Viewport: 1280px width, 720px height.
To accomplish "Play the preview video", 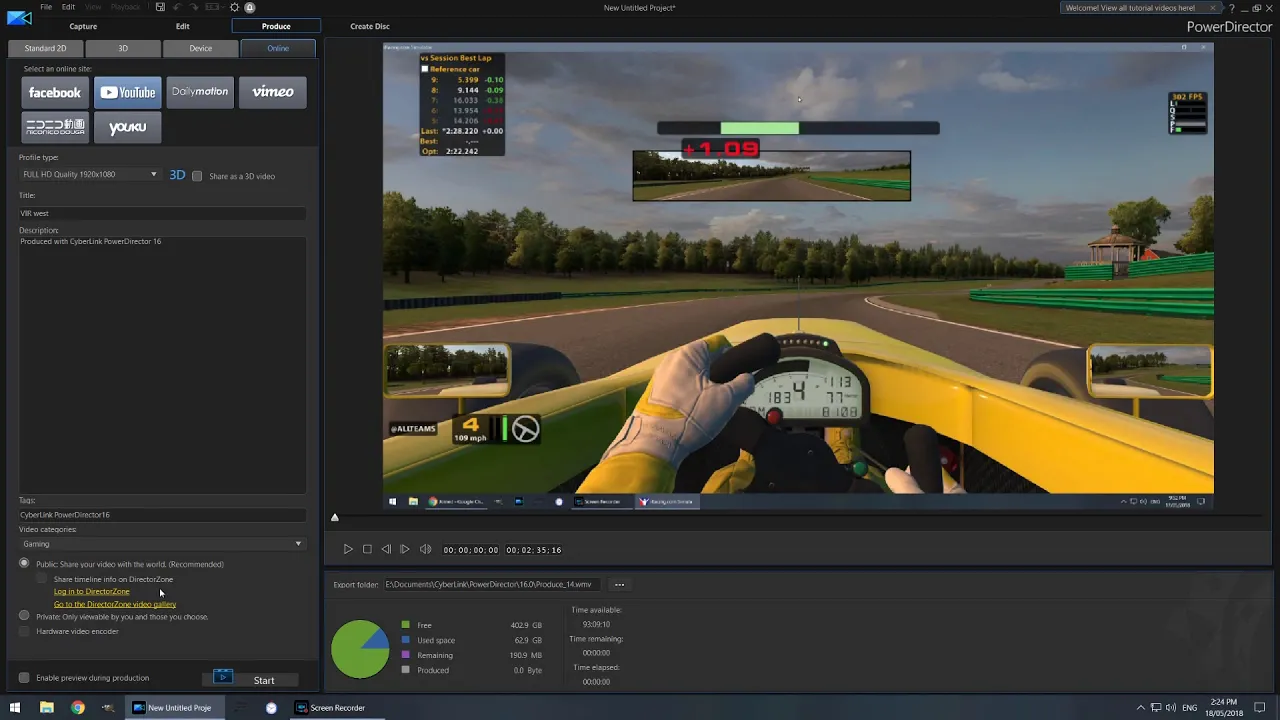I will 348,549.
